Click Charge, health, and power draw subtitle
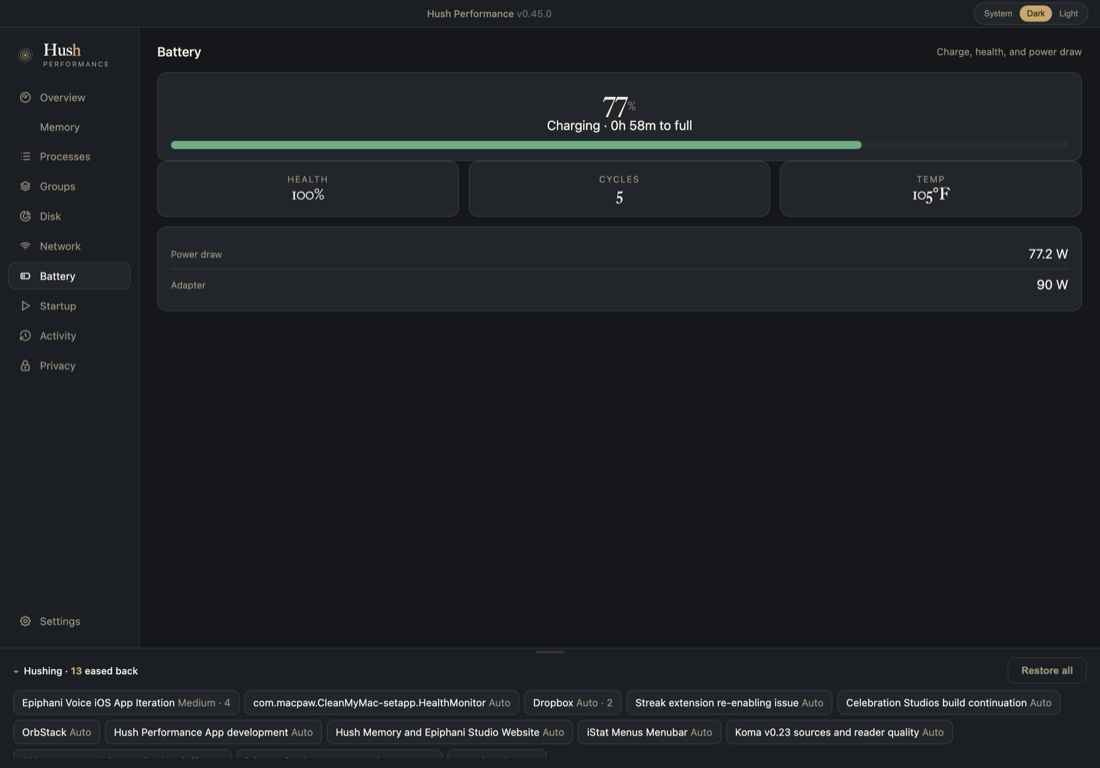1100x768 pixels. (x=1009, y=52)
